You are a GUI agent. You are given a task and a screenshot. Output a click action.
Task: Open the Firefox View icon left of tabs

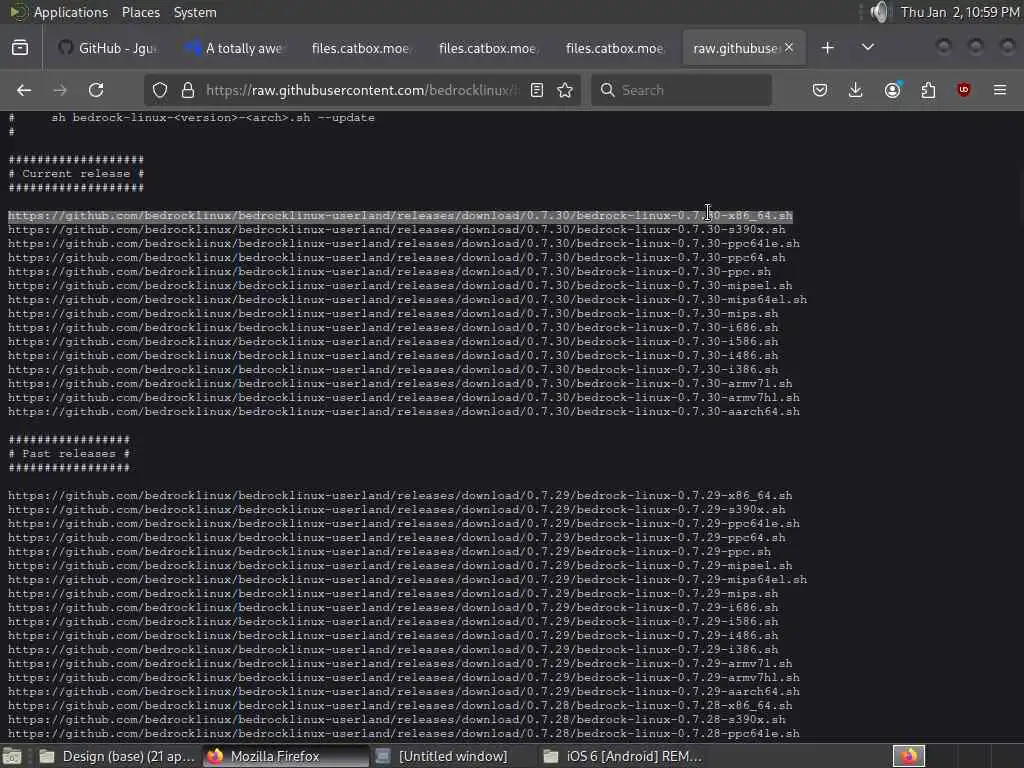coord(20,48)
